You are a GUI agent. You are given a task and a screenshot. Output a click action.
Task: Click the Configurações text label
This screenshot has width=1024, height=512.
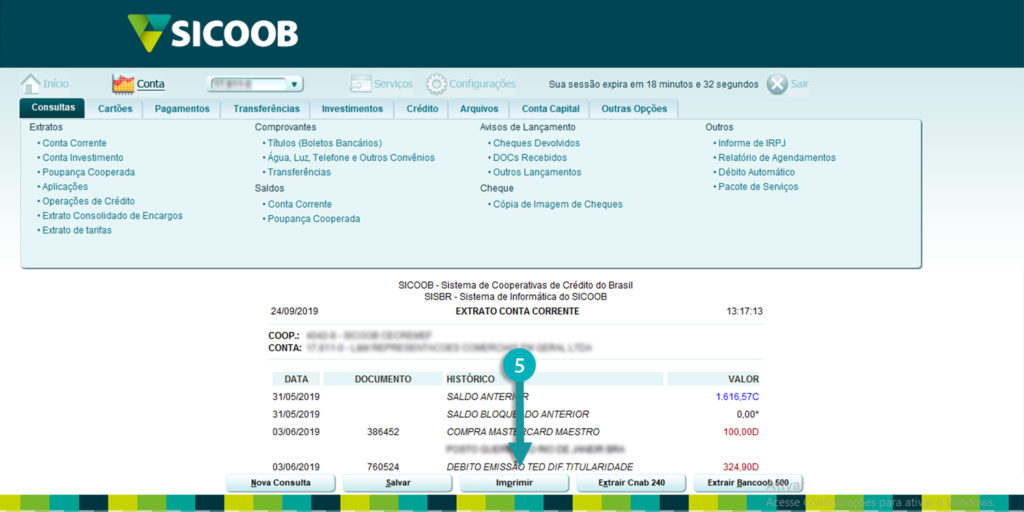pyautogui.click(x=483, y=84)
